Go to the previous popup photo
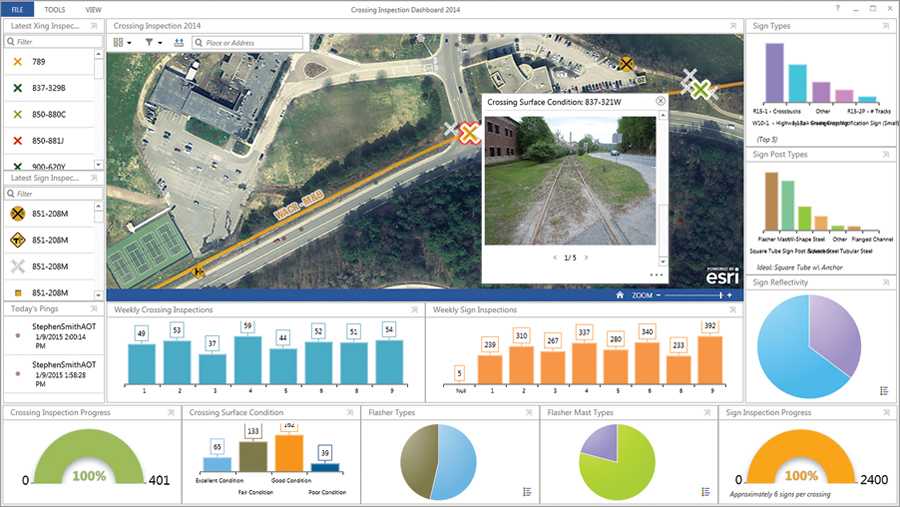 click(x=554, y=257)
